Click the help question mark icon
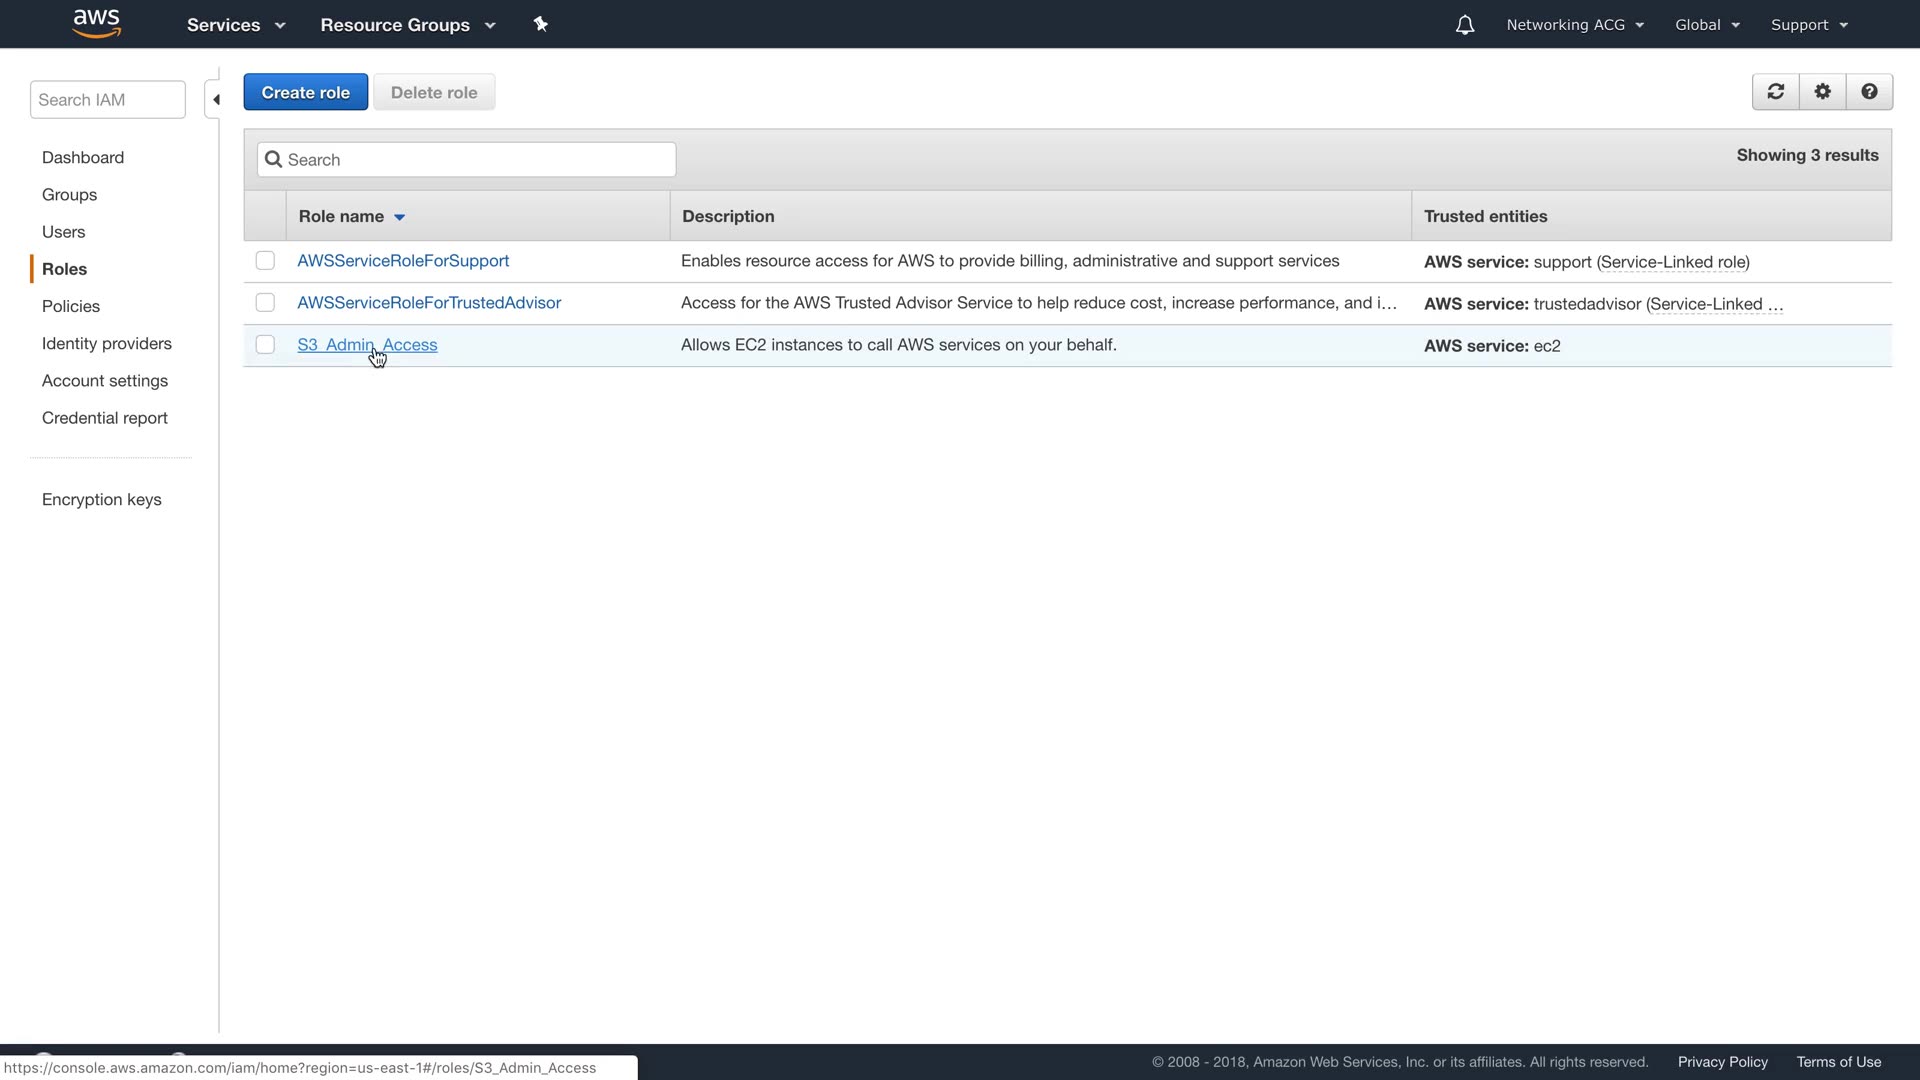 pyautogui.click(x=1869, y=92)
